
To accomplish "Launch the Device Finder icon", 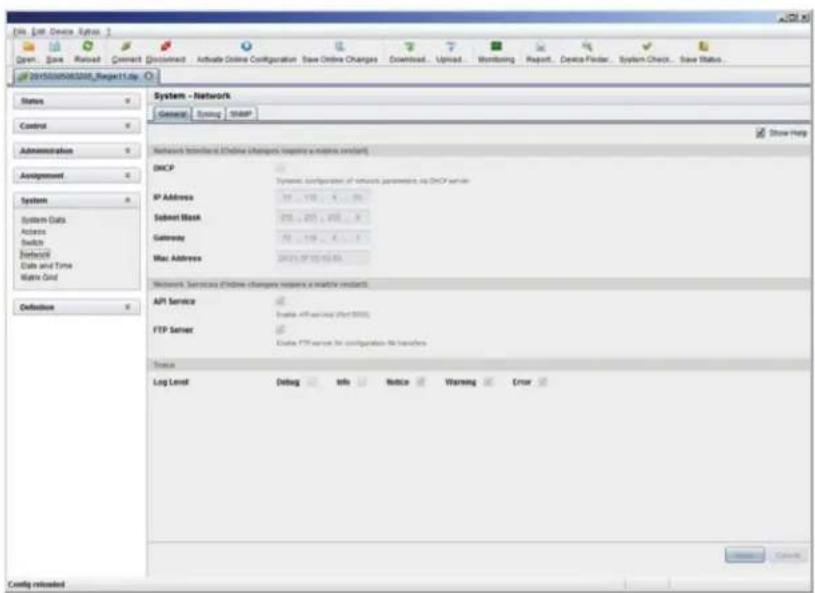I will (x=586, y=47).
